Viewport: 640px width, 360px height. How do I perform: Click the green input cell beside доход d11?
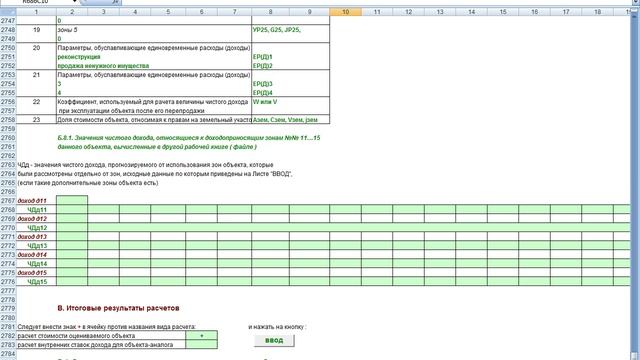tap(72, 200)
